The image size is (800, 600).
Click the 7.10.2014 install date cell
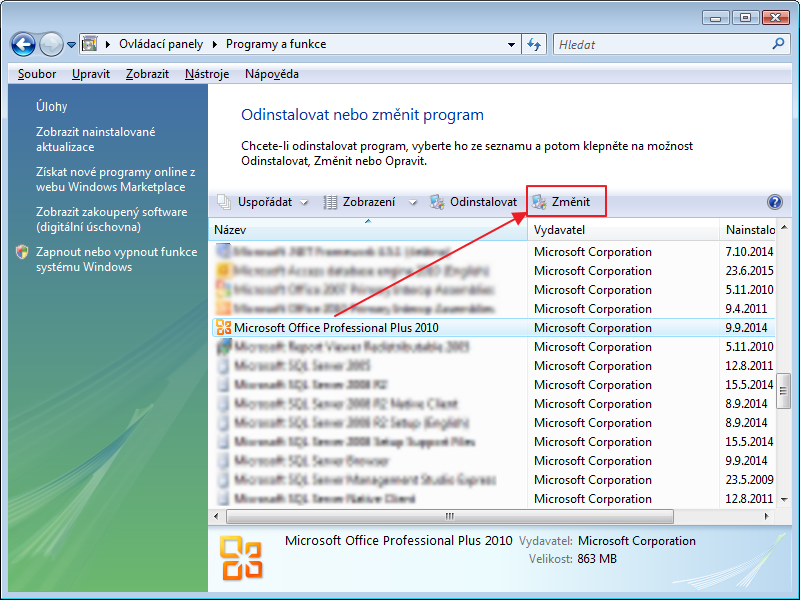click(x=749, y=252)
